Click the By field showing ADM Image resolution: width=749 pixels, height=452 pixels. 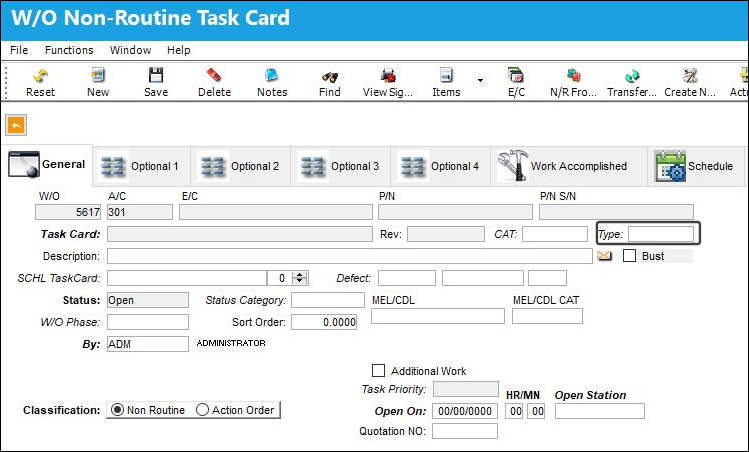coord(148,344)
